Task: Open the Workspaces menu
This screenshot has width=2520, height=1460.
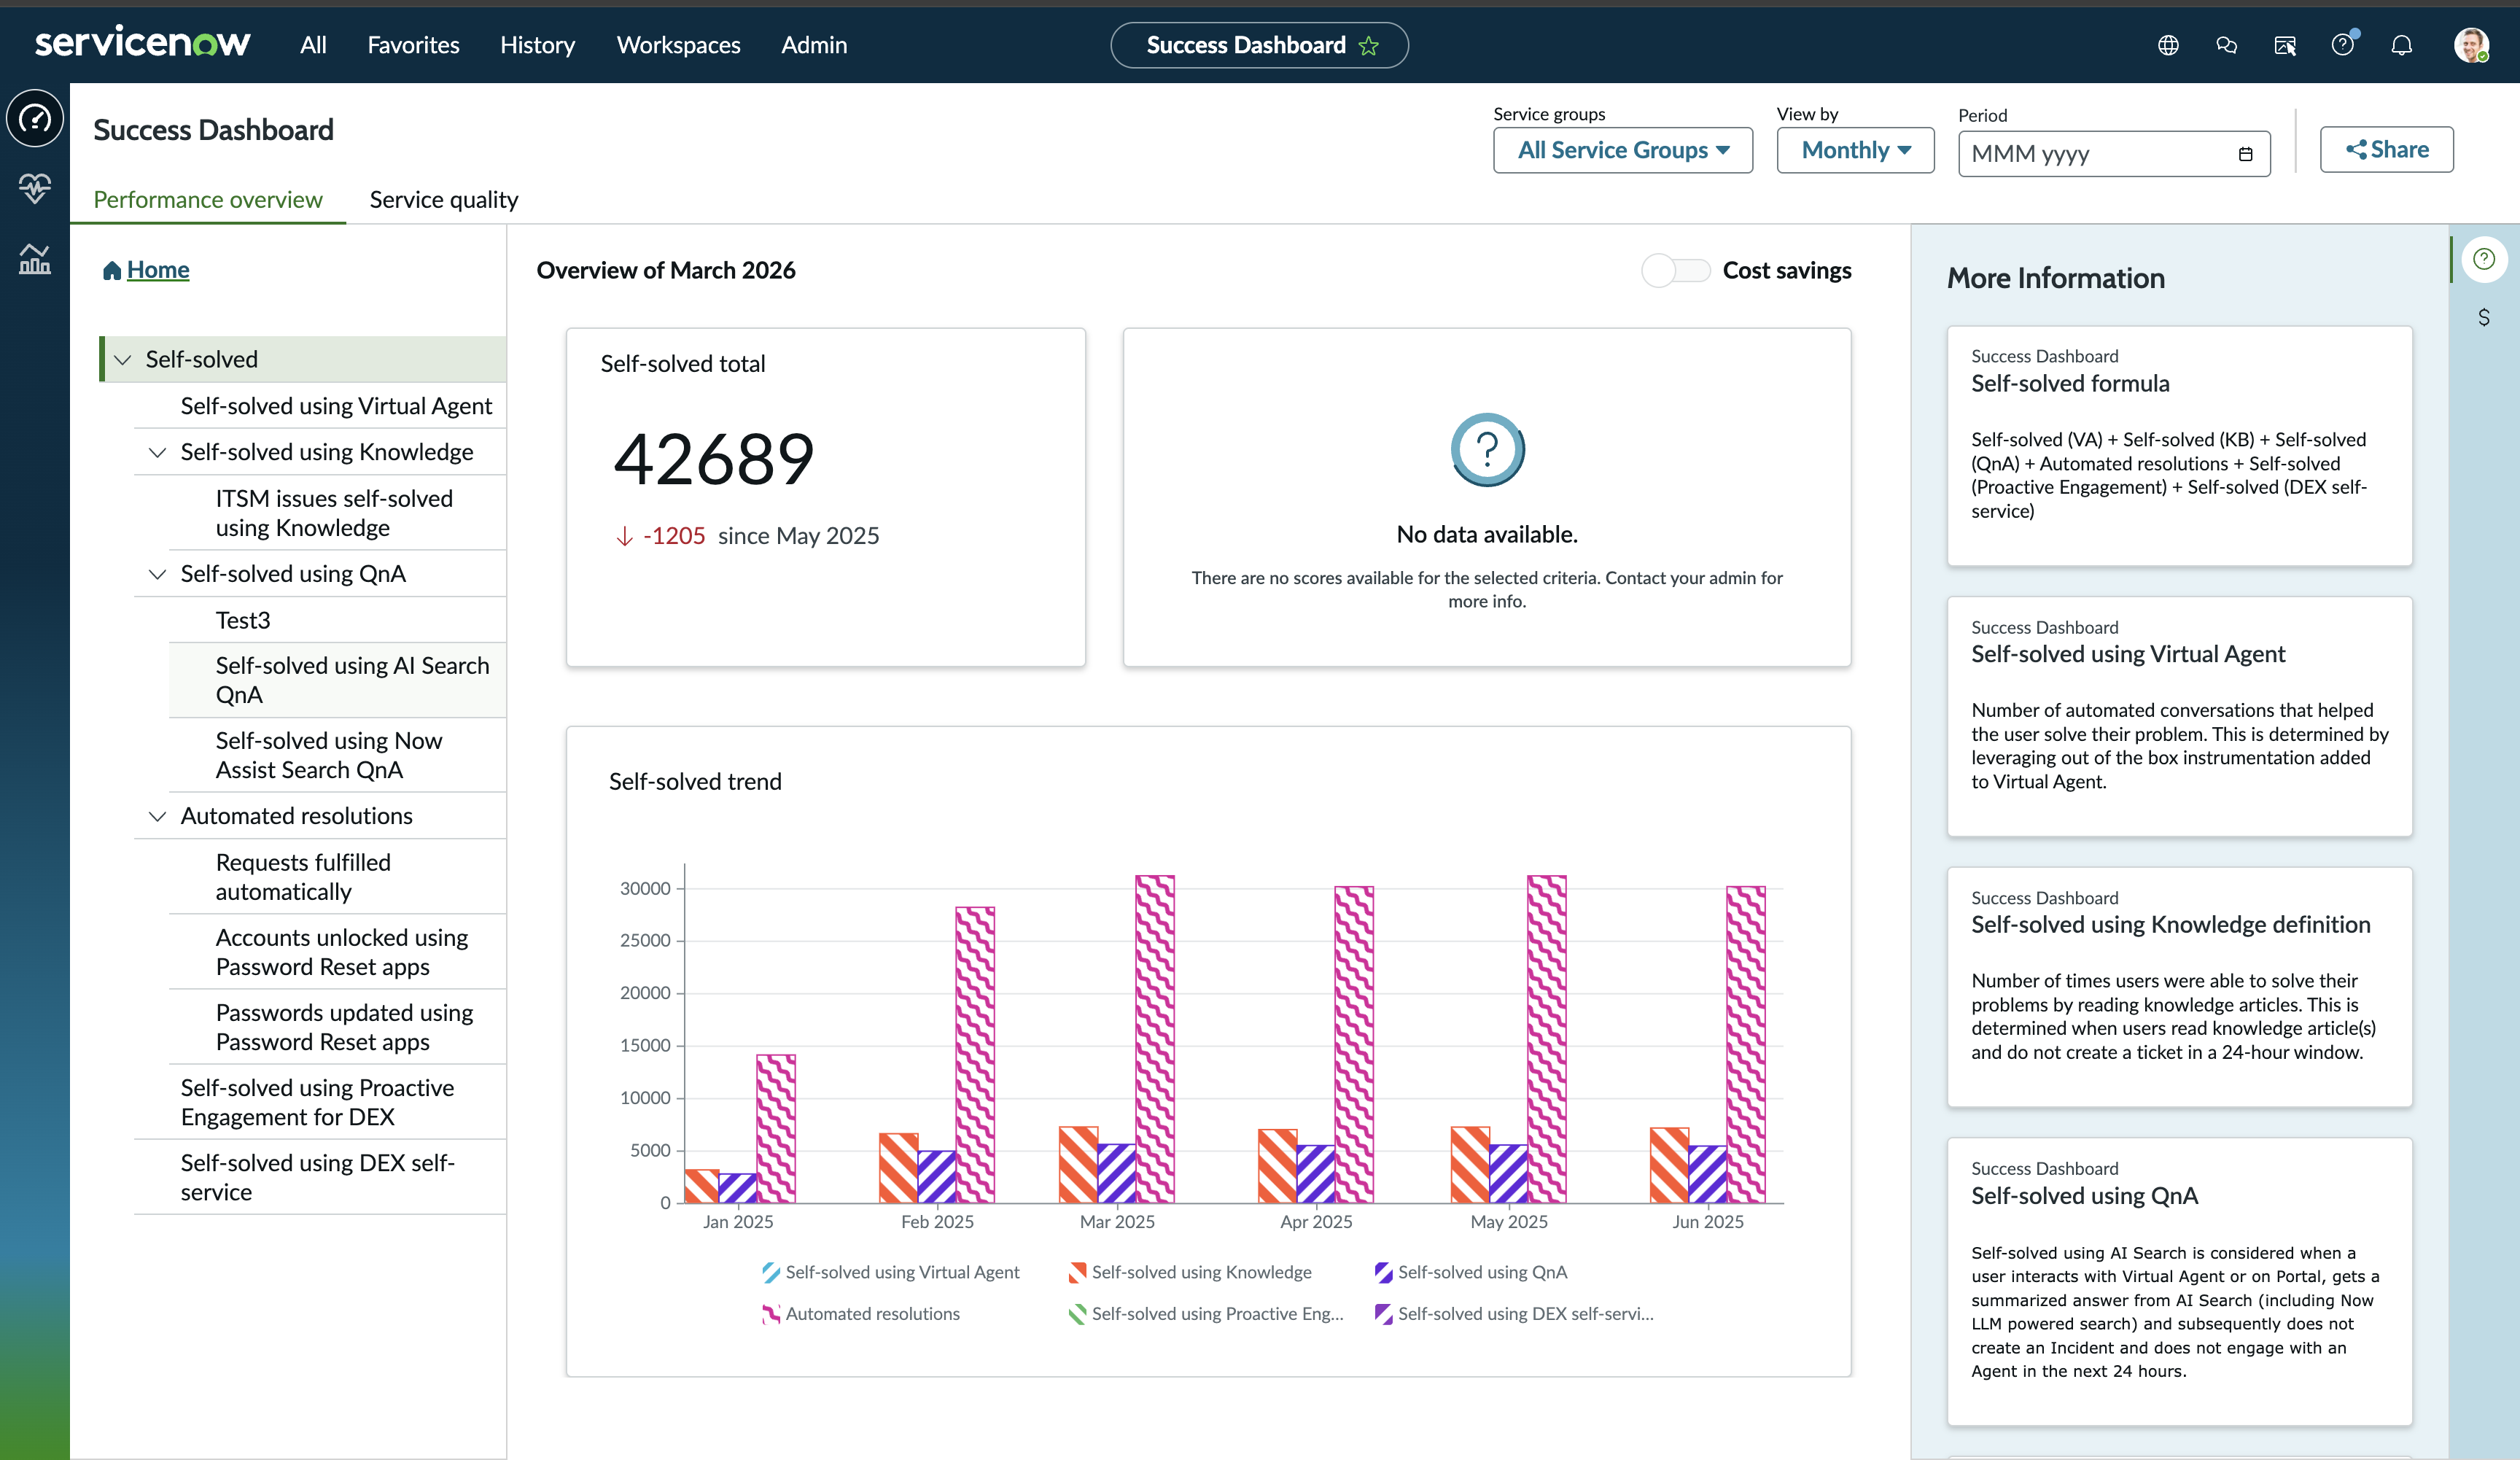Action: [678, 45]
